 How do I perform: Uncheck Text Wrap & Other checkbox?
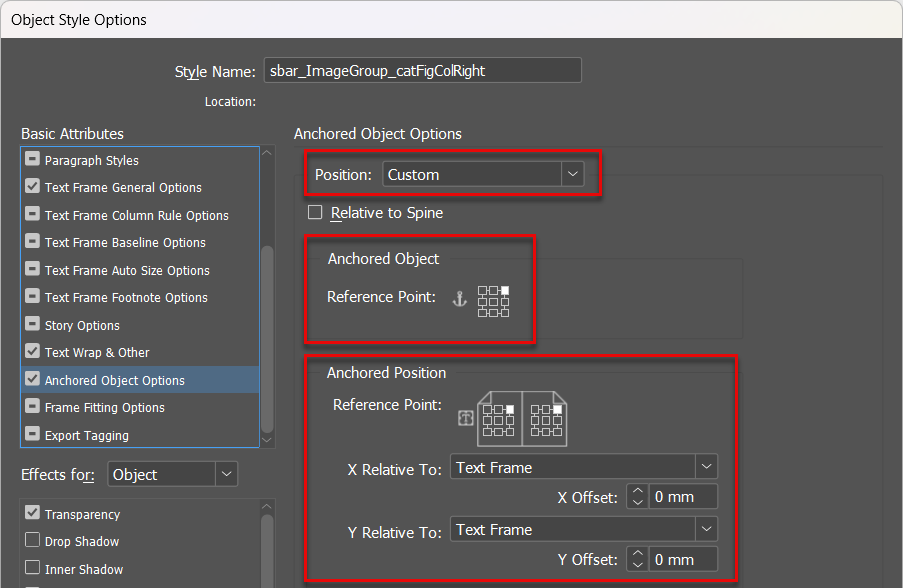(x=33, y=351)
